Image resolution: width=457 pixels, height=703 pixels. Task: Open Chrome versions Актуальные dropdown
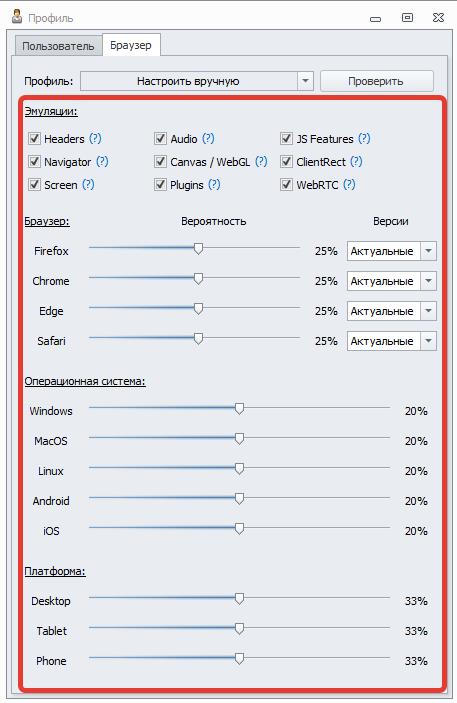pos(428,281)
